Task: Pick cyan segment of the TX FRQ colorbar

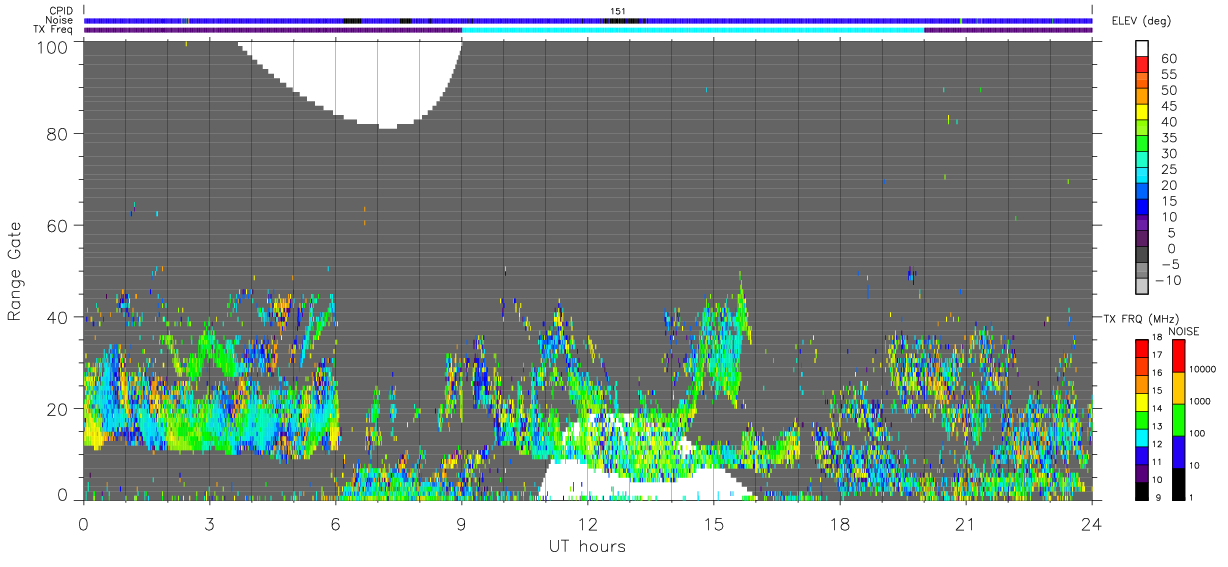Action: (1142, 436)
